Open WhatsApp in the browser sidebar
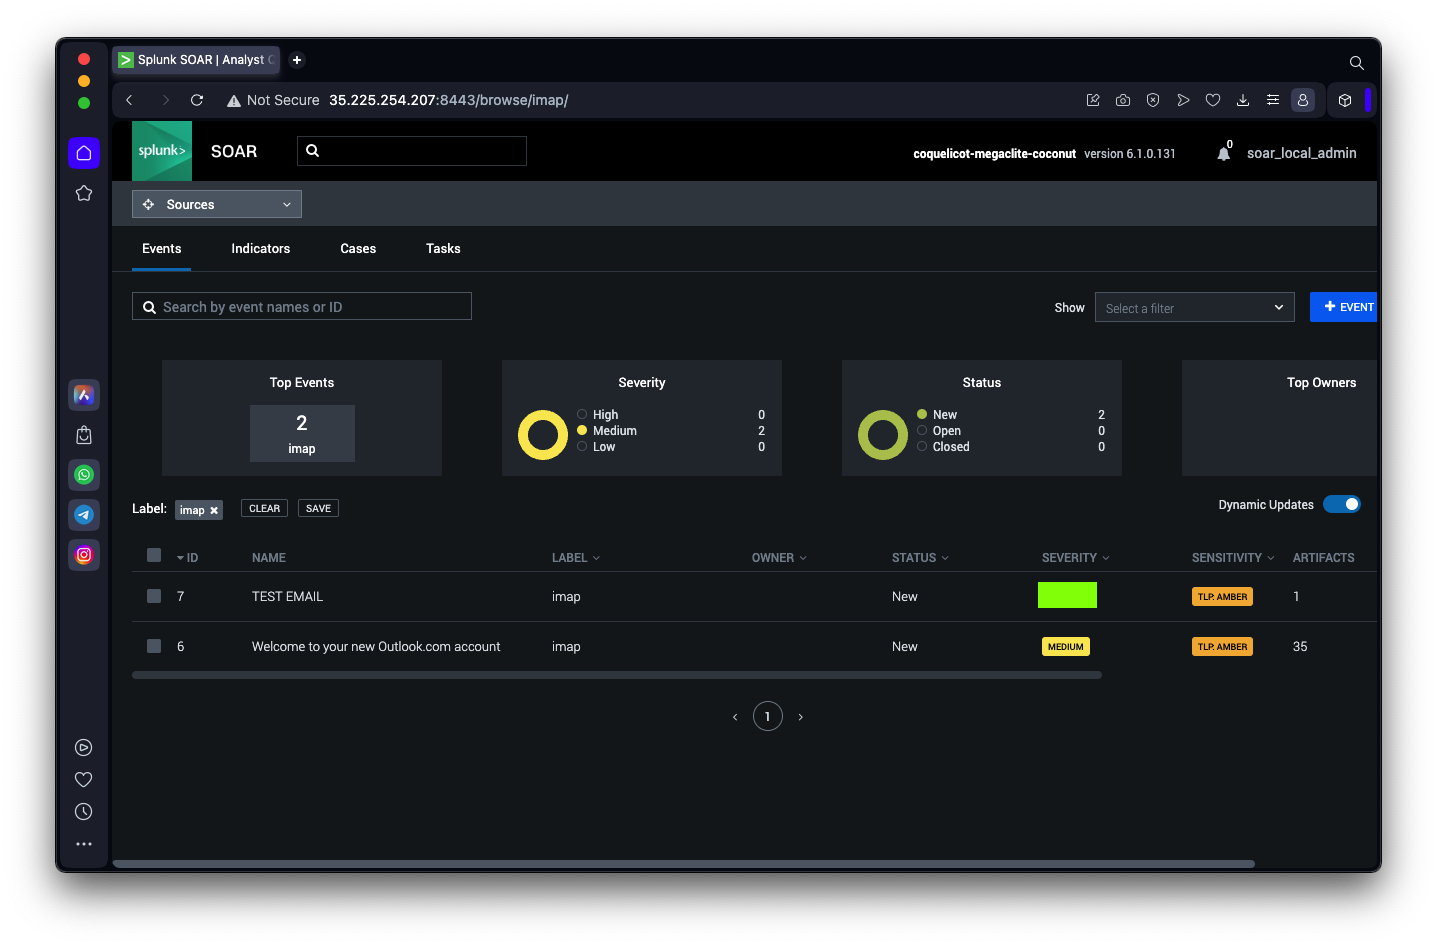1437x946 pixels. pyautogui.click(x=84, y=475)
